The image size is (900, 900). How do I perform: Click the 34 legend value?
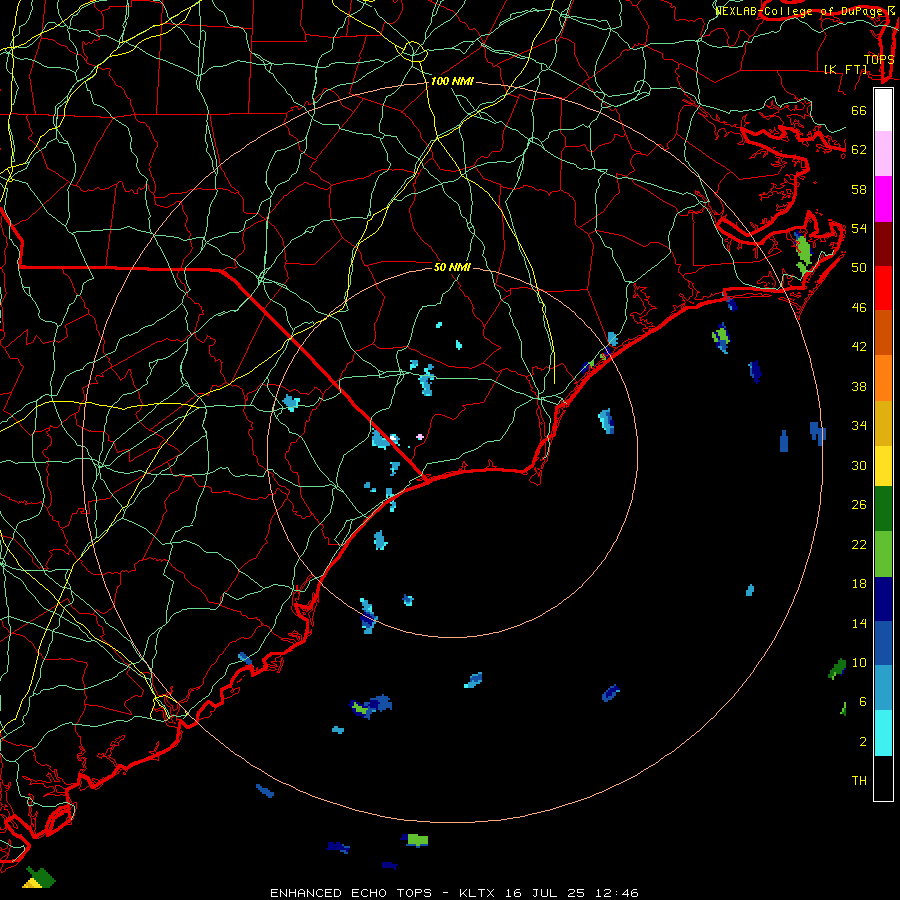[x=859, y=426]
